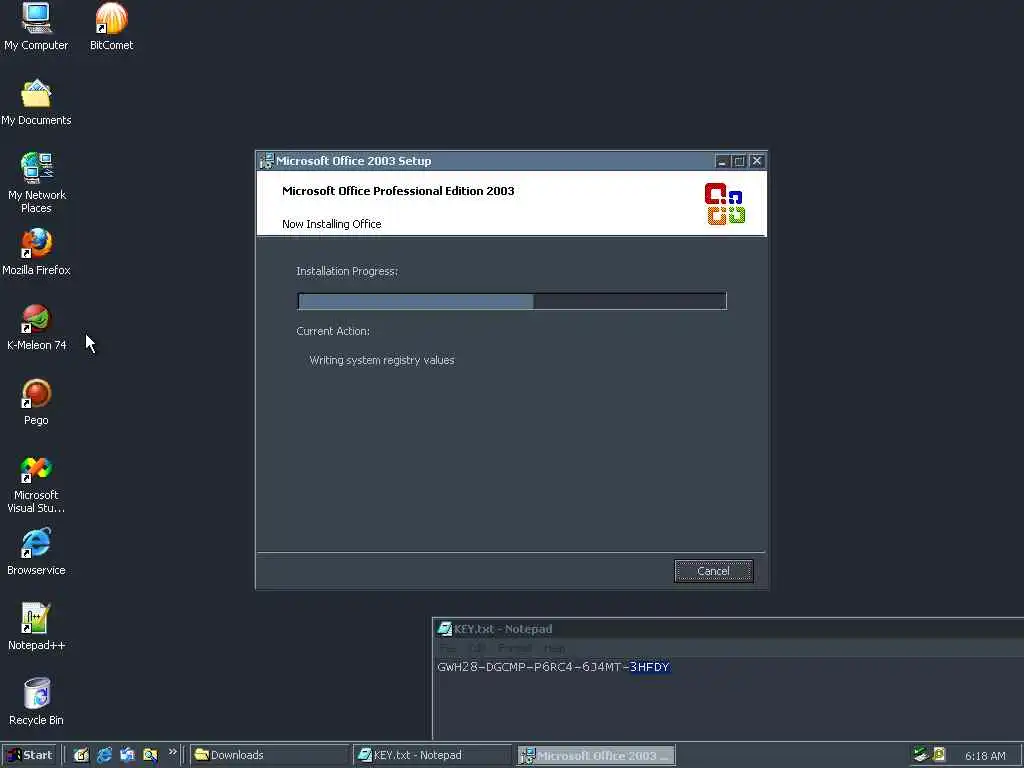
Task: Click the Pego desktop shortcut
Action: click(36, 402)
